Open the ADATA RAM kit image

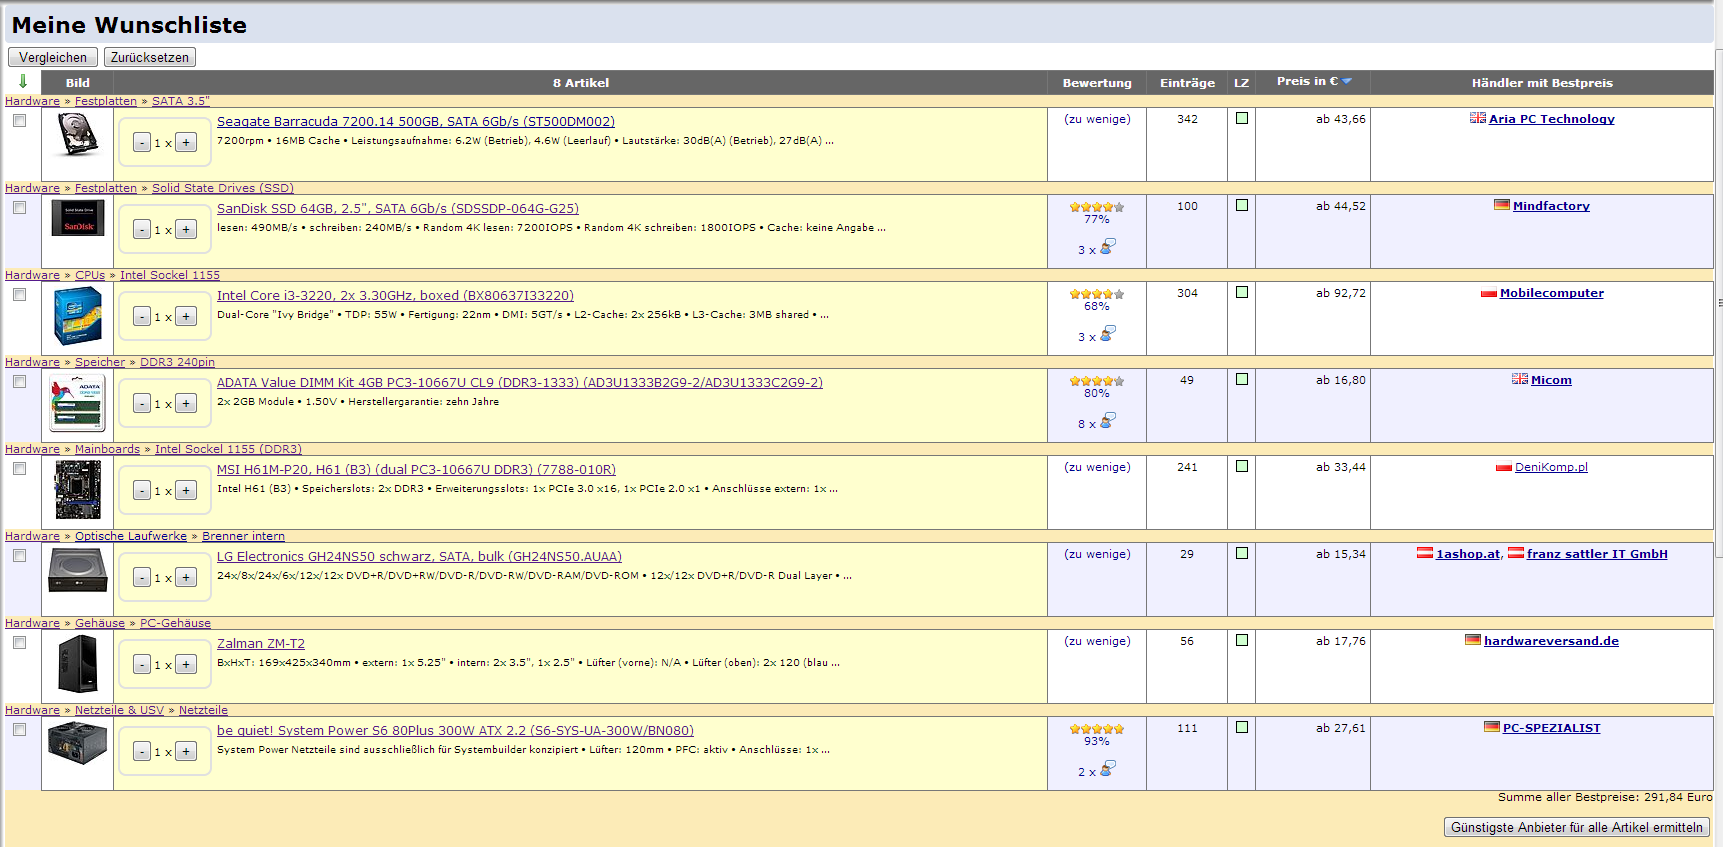pyautogui.click(x=77, y=403)
